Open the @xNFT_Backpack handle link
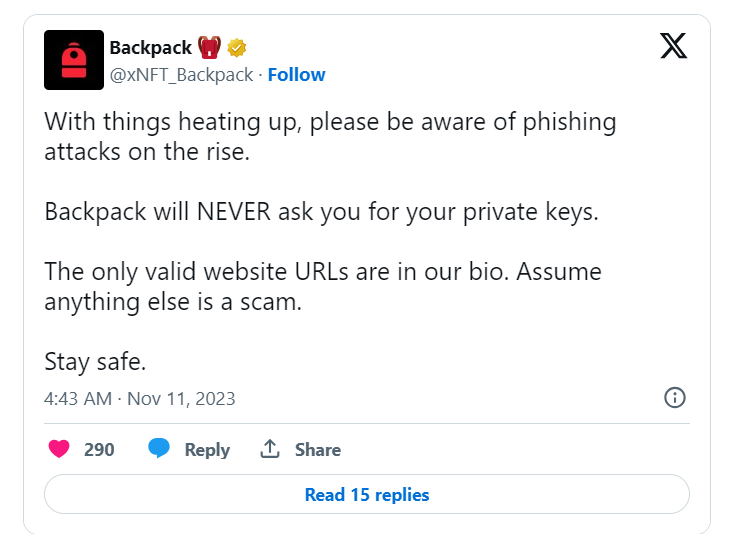This screenshot has width=732, height=543. 182,75
